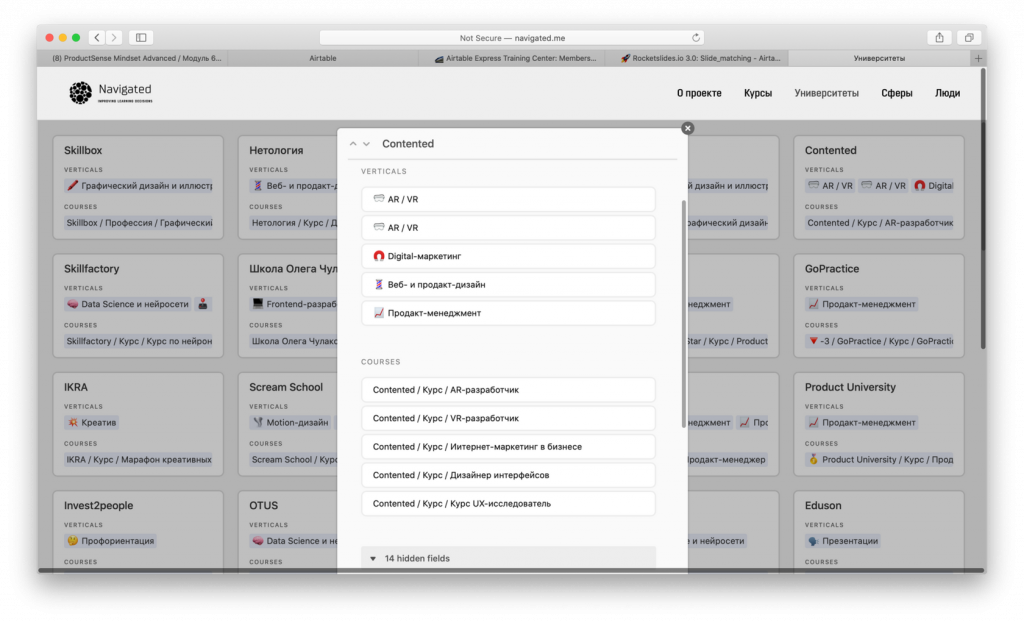Viewport: 1024px width, 623px height.
Task: Click Digital tag in Contented background card
Action: pyautogui.click(x=933, y=186)
